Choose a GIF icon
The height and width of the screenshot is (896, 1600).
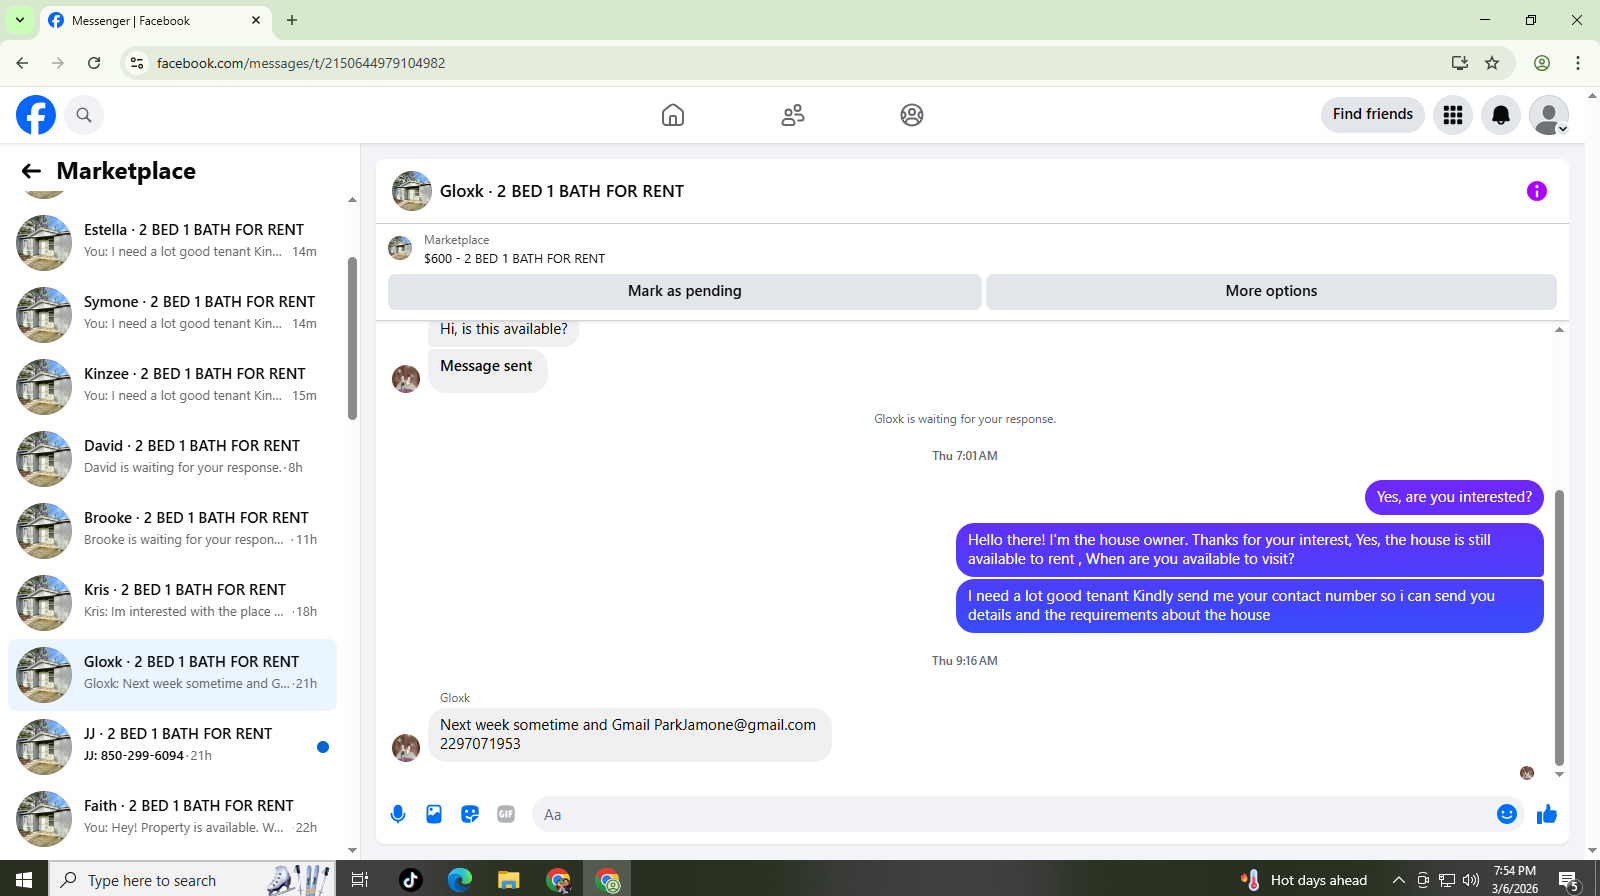506,814
